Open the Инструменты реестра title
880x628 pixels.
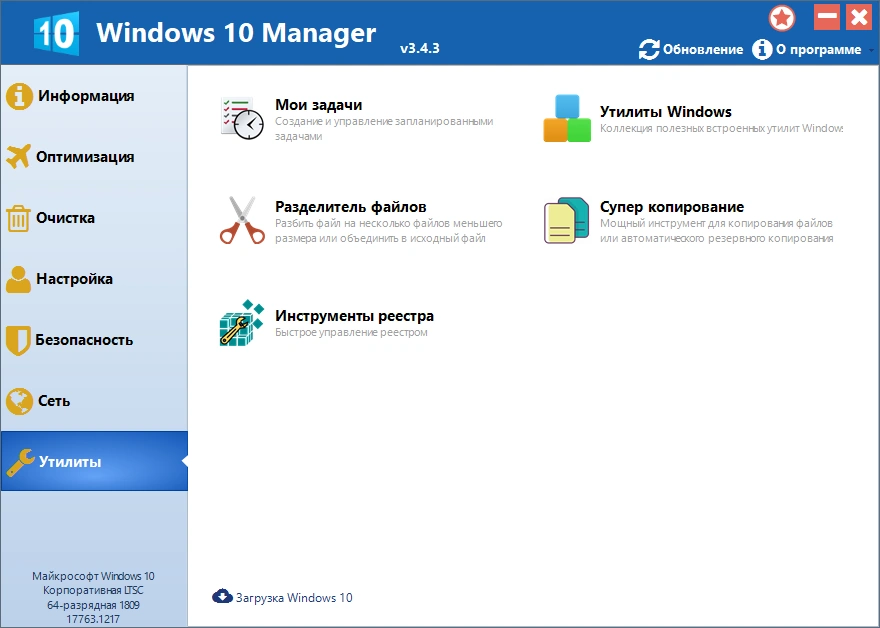[x=354, y=316]
